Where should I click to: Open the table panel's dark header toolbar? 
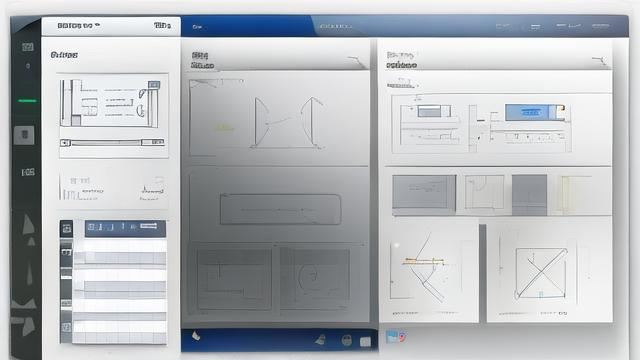click(125, 229)
